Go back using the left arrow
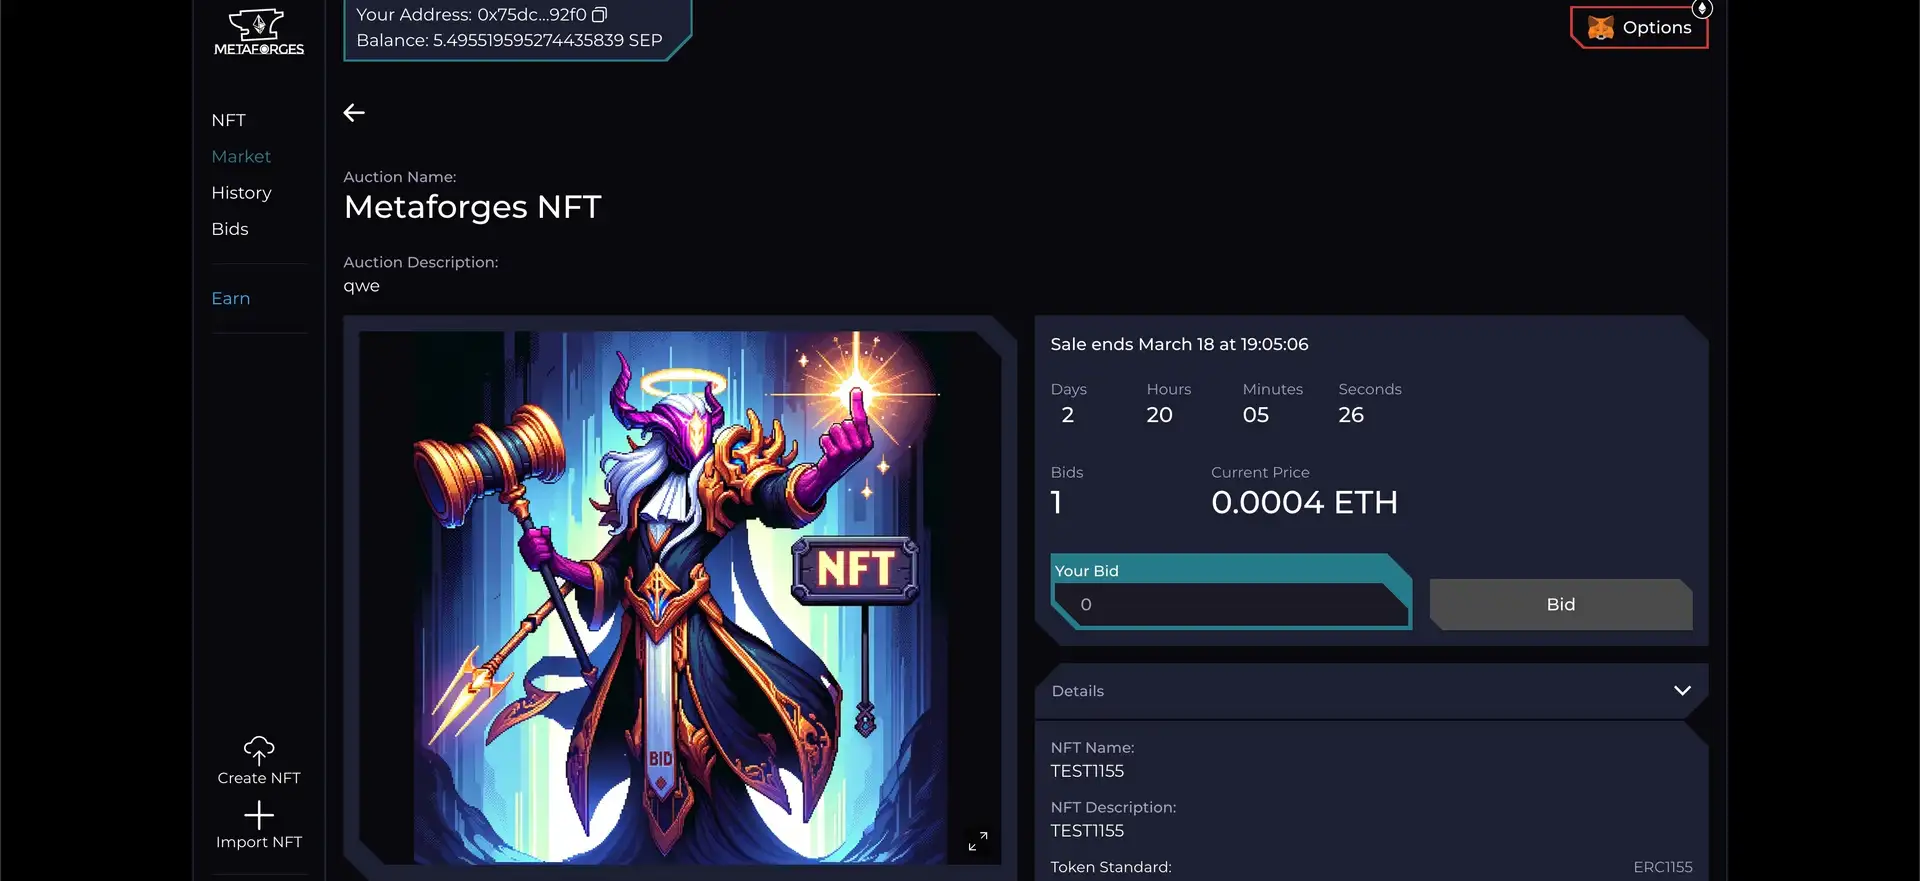 click(x=354, y=113)
